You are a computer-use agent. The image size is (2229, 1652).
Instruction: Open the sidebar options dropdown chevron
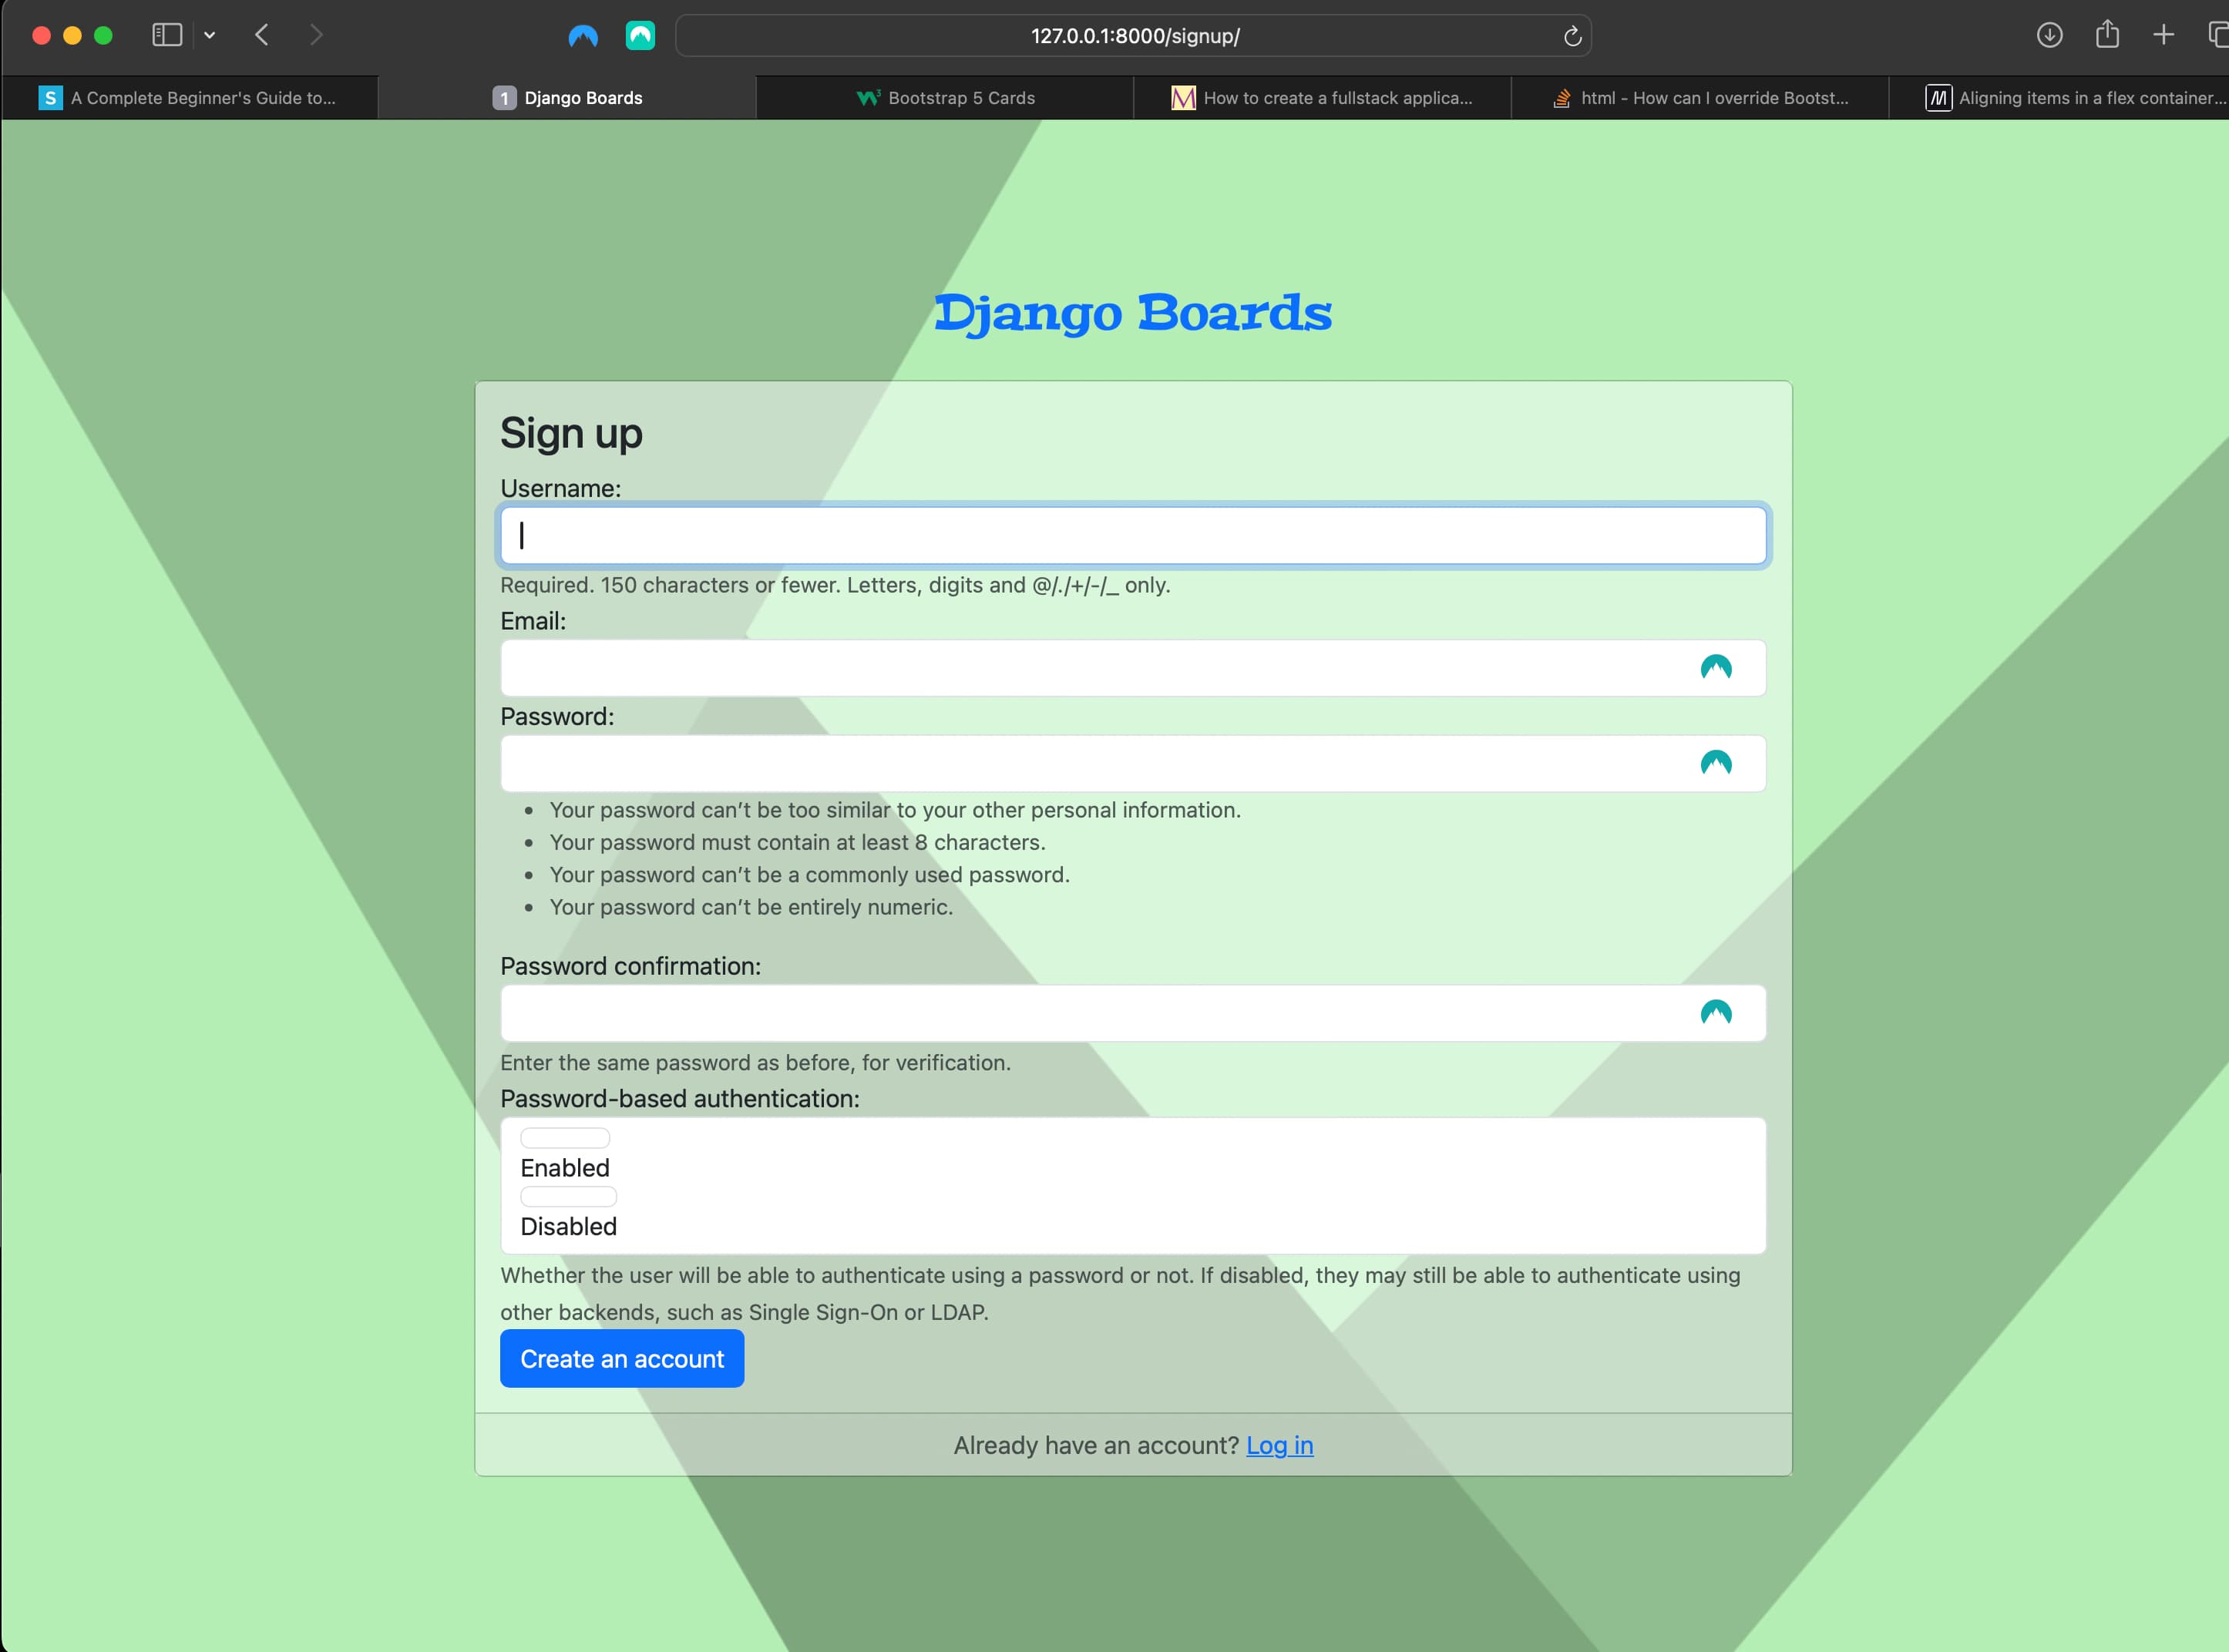(x=209, y=35)
